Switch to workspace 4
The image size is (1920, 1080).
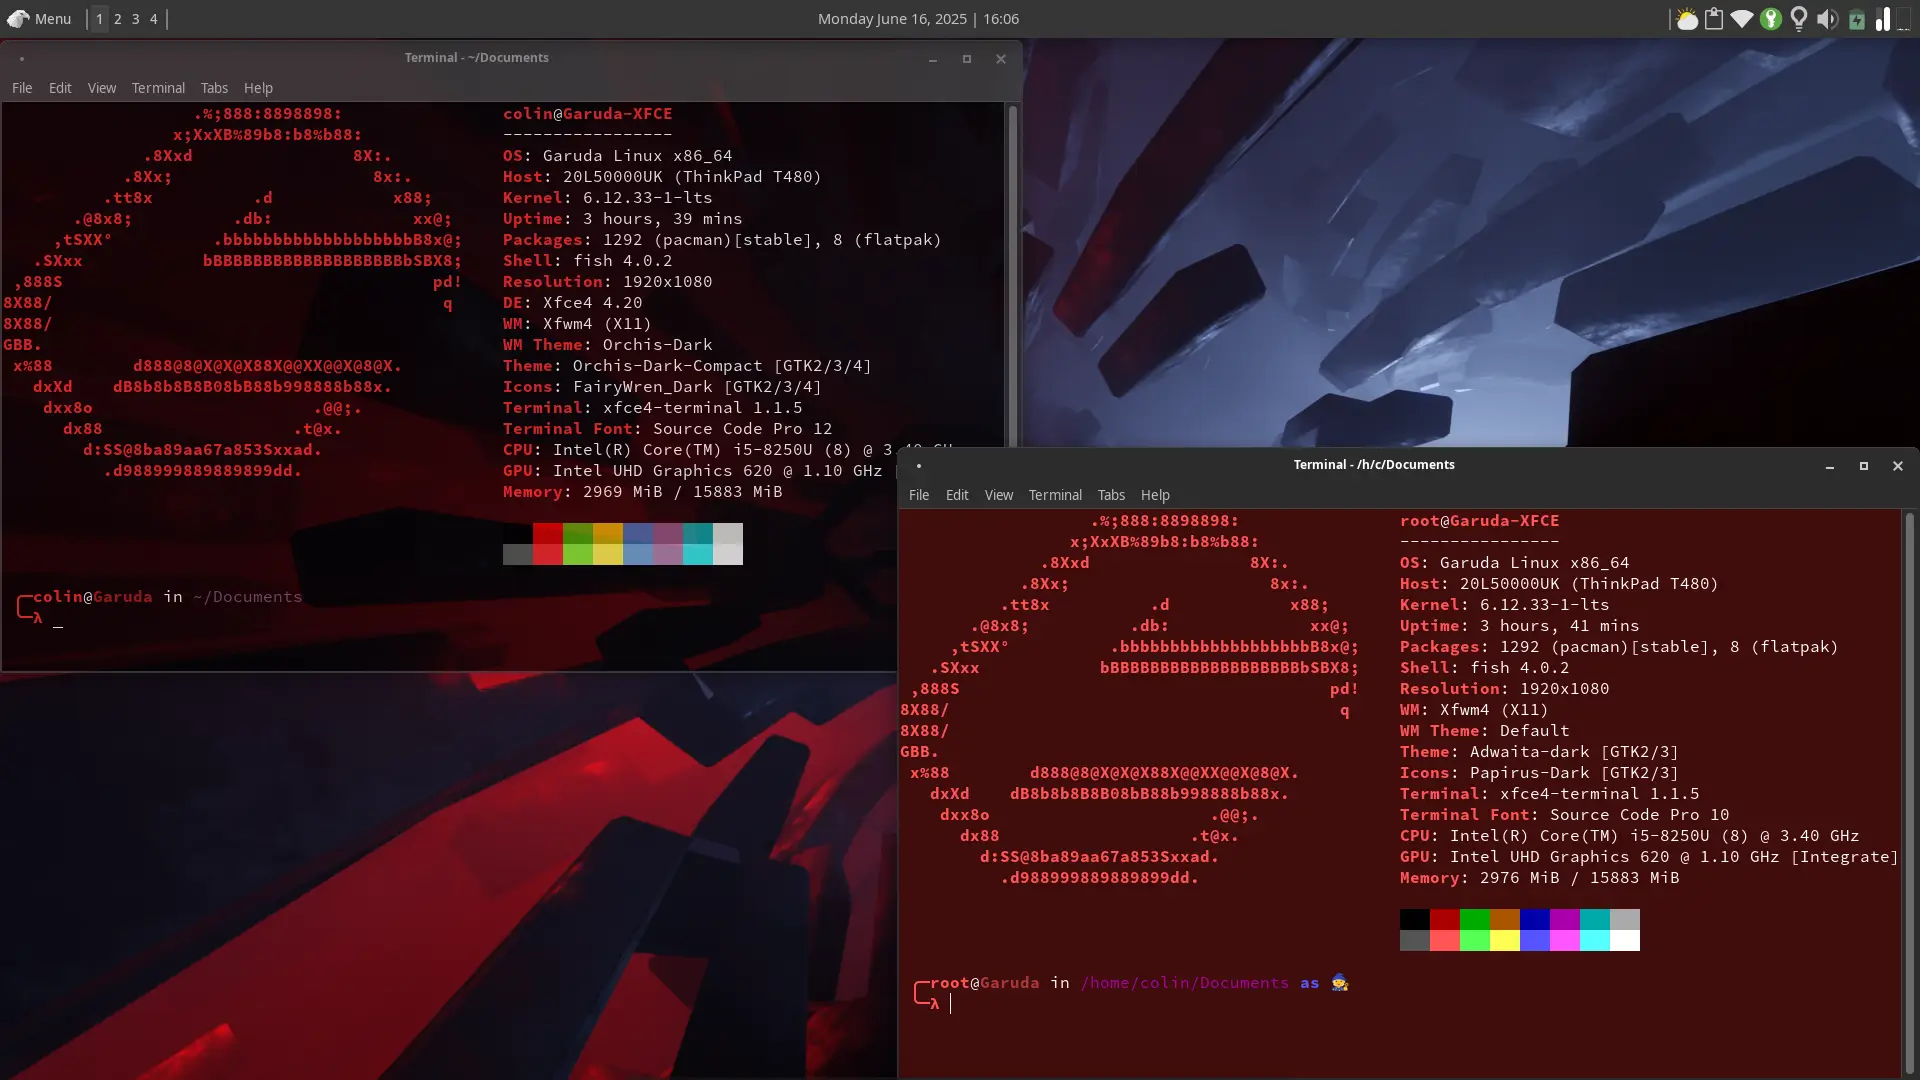[154, 19]
